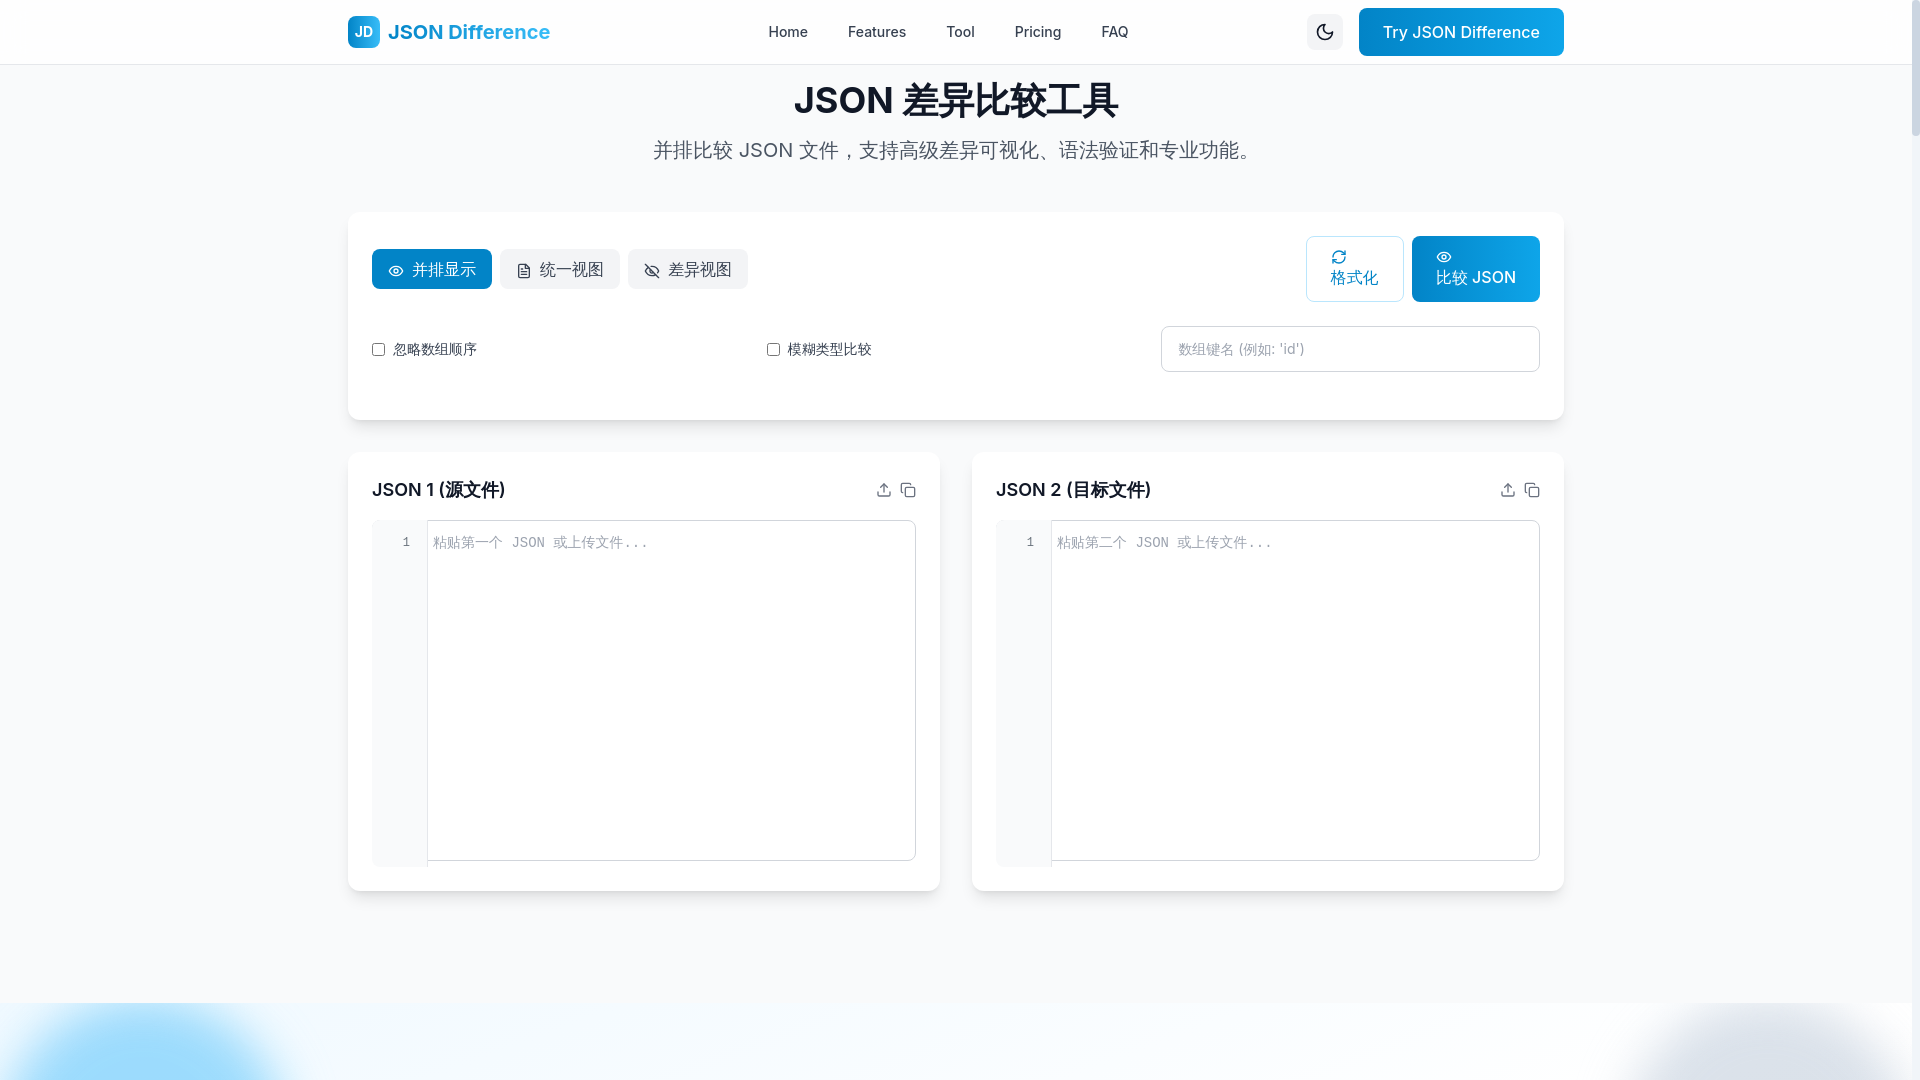Screen dimensions: 1920x1080
Task: Copy icon for JSON 2 target
Action: point(1532,490)
